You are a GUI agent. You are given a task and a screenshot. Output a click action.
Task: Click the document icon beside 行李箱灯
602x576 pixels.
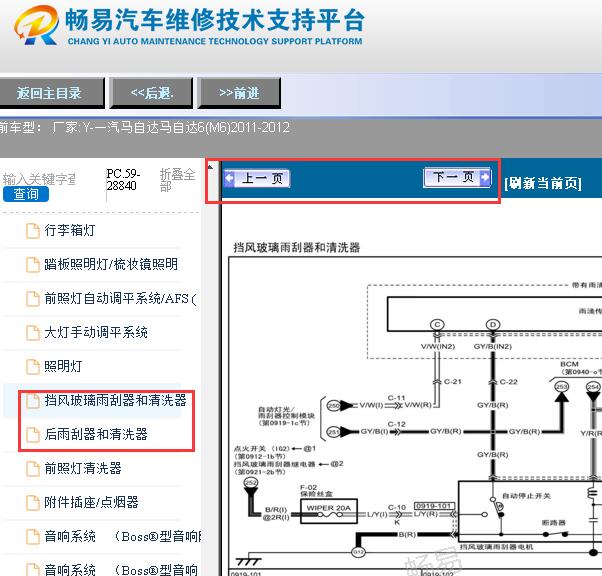(33, 231)
